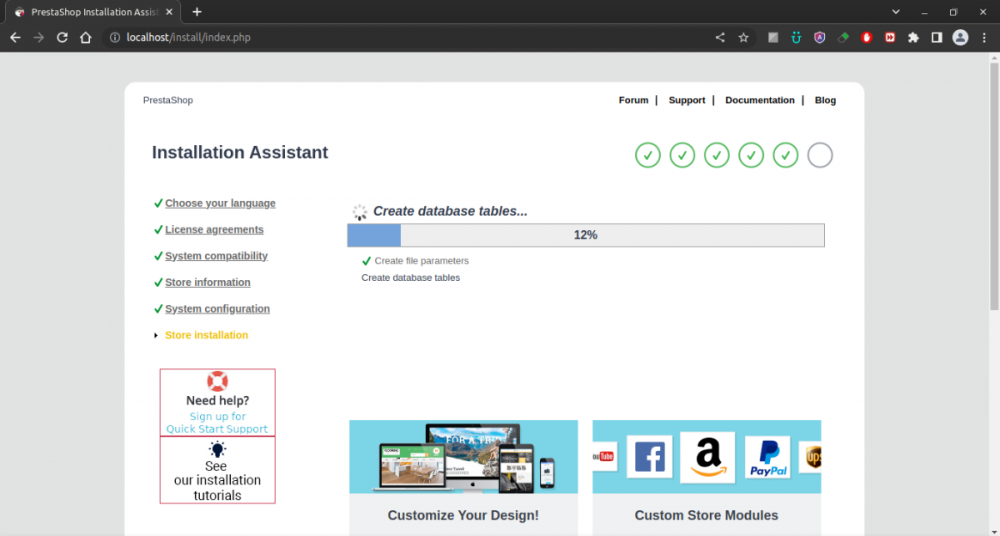
Task: Click the share page icon in address bar
Action: click(720, 37)
